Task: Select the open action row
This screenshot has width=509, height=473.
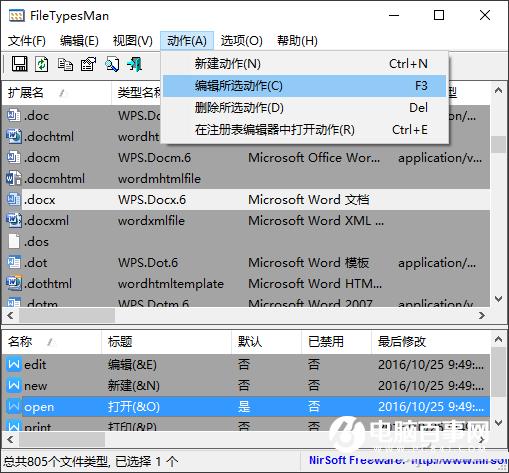Action: [246, 406]
